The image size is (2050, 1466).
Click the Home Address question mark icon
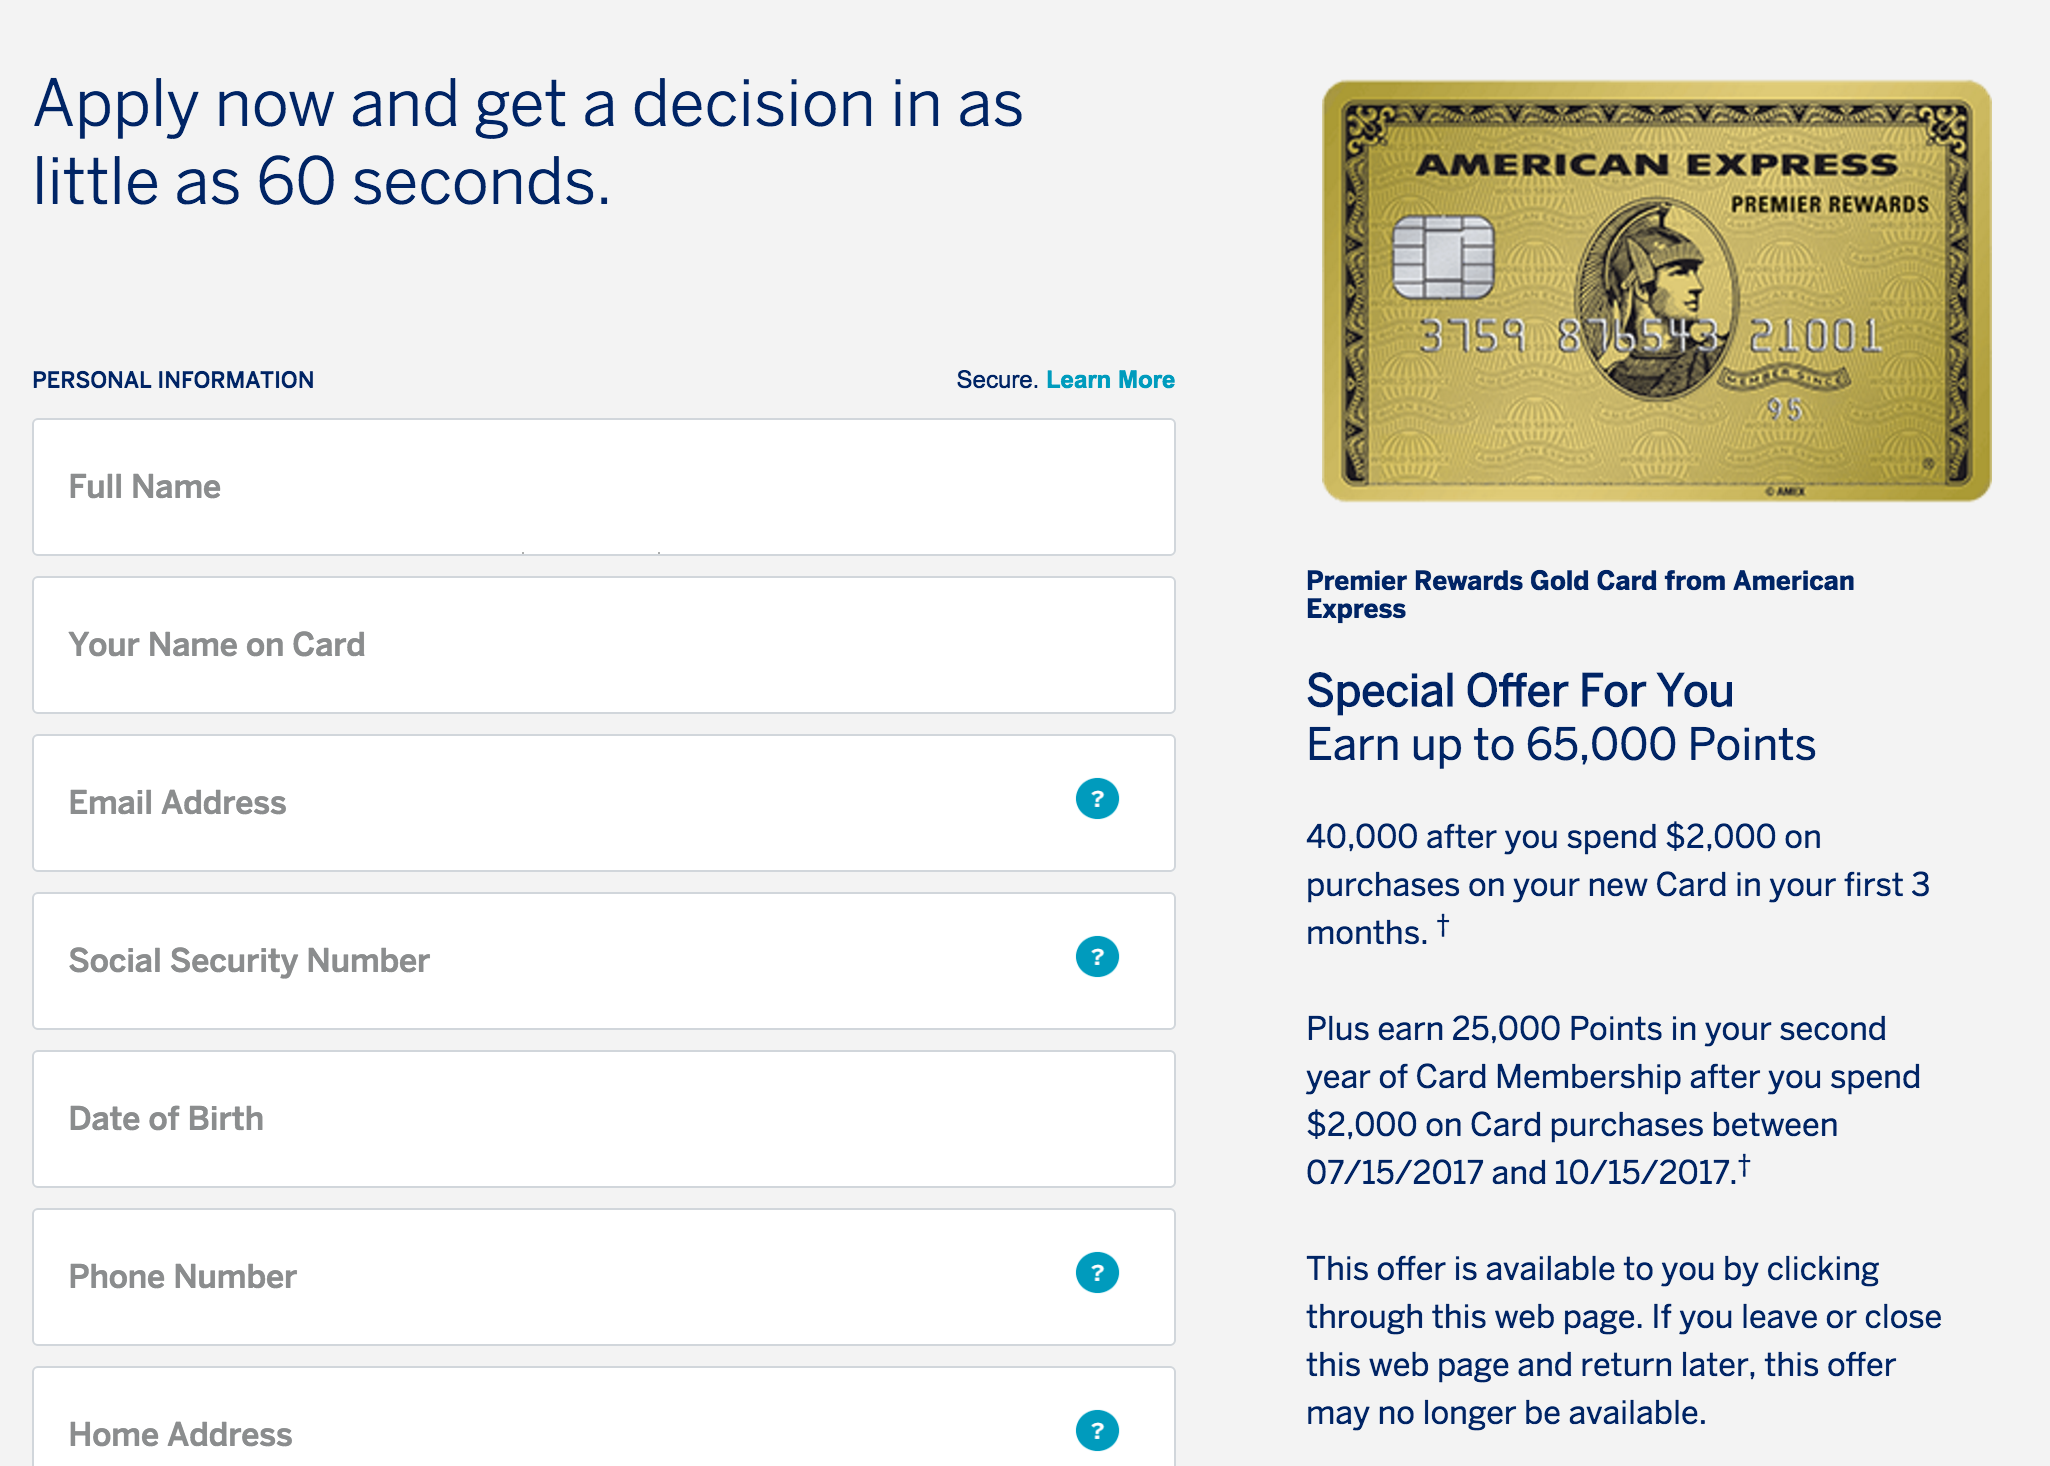tap(1097, 1431)
